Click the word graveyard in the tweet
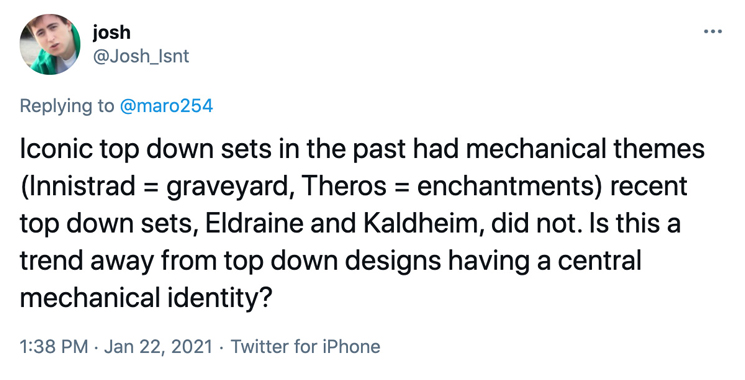Screen dimensions: 745x380 [x=227, y=187]
